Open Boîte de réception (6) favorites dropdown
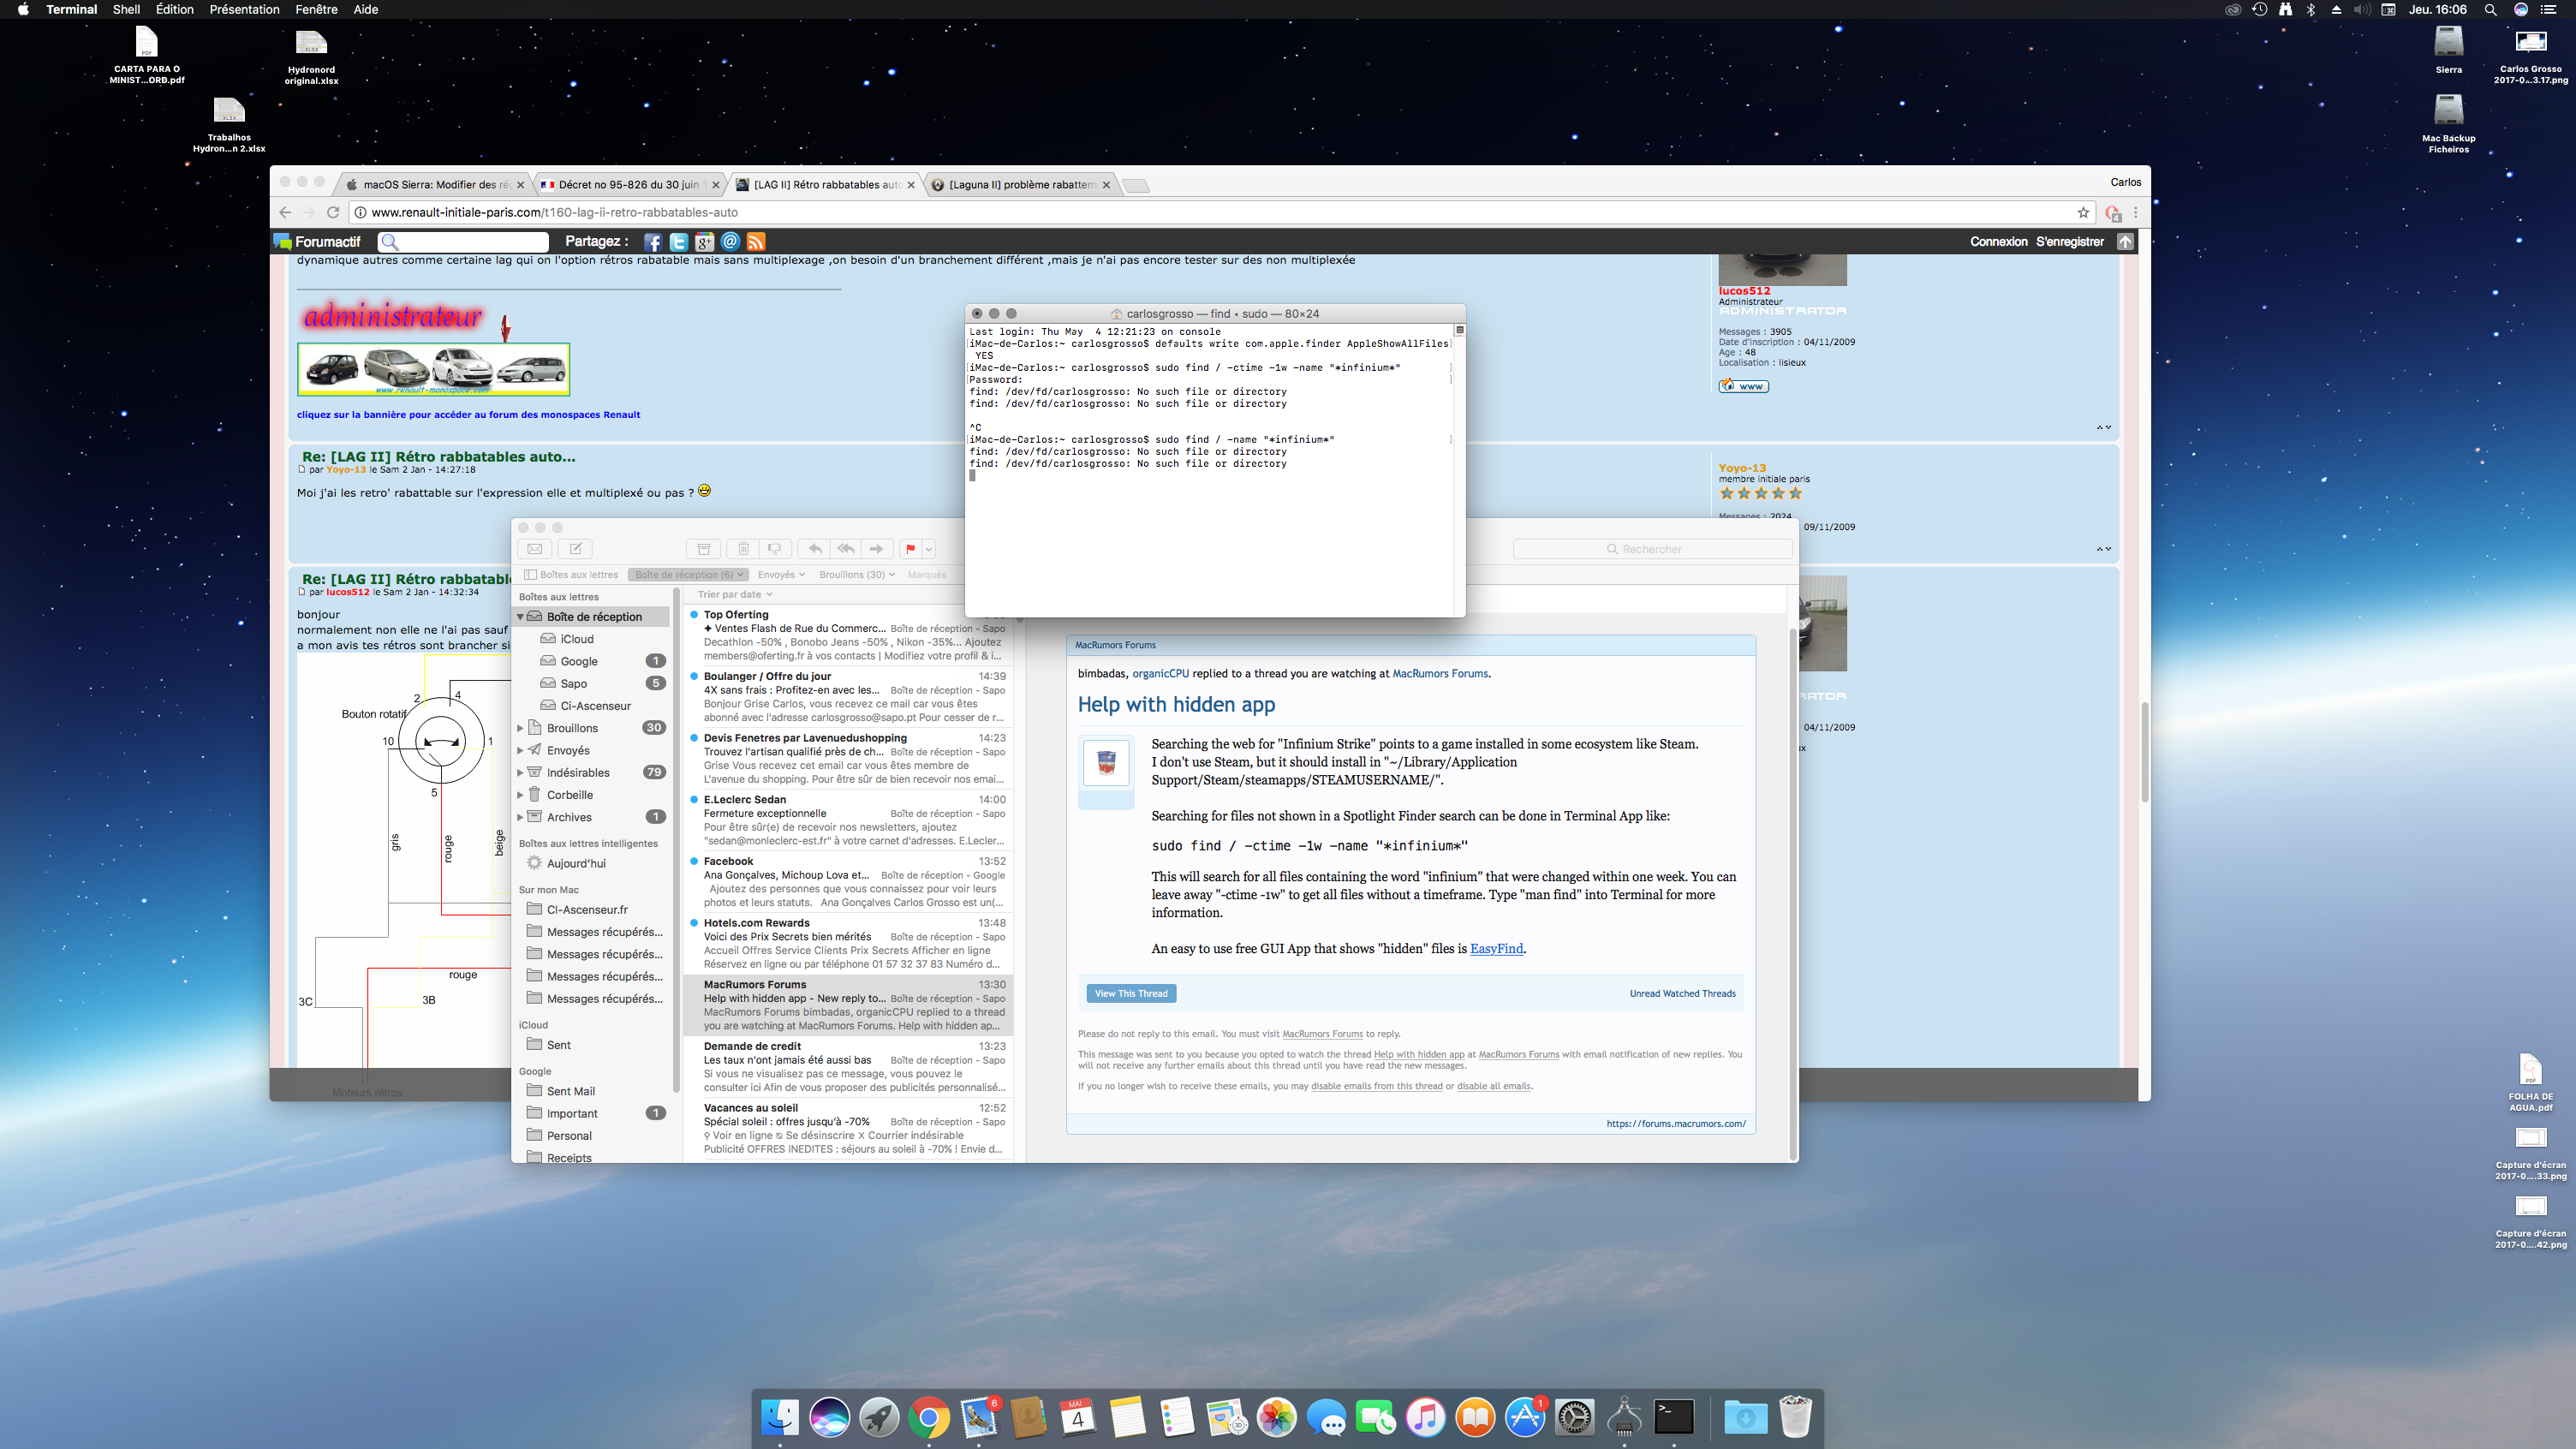 689,575
